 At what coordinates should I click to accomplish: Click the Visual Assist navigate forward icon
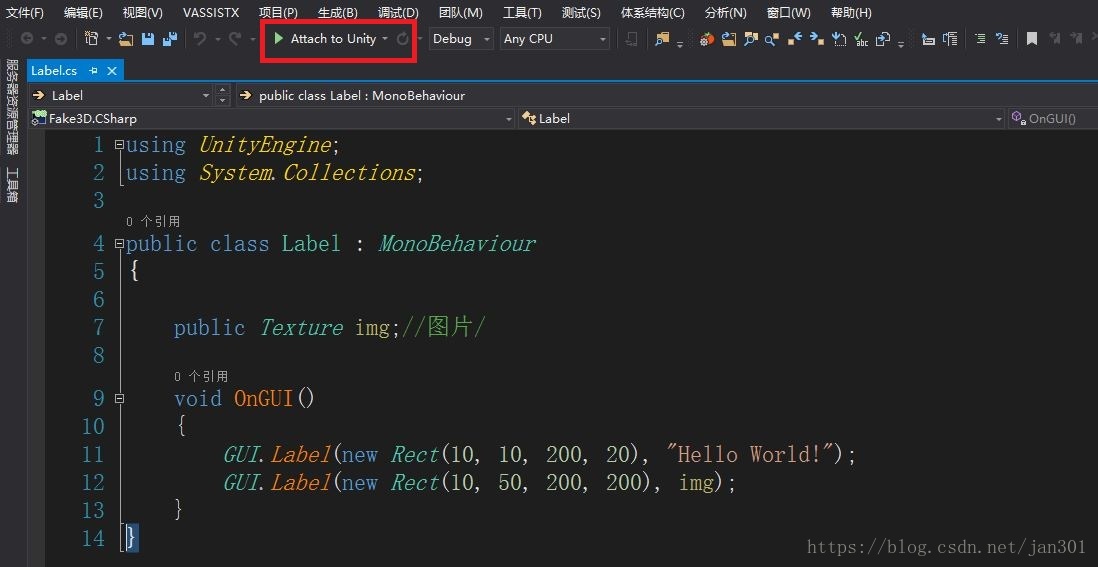tap(816, 39)
